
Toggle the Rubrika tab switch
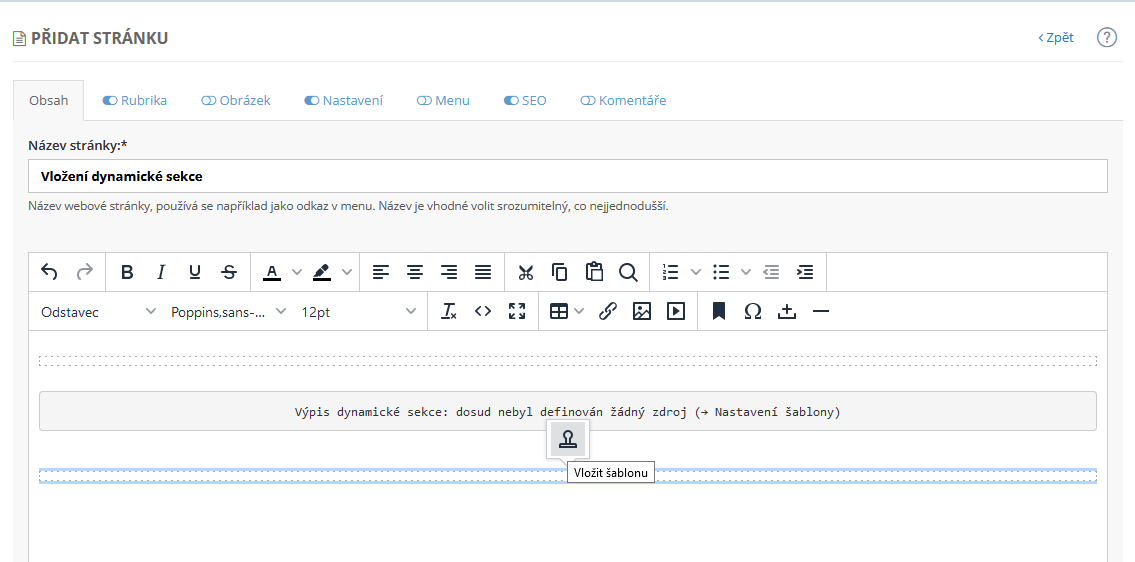(110, 101)
